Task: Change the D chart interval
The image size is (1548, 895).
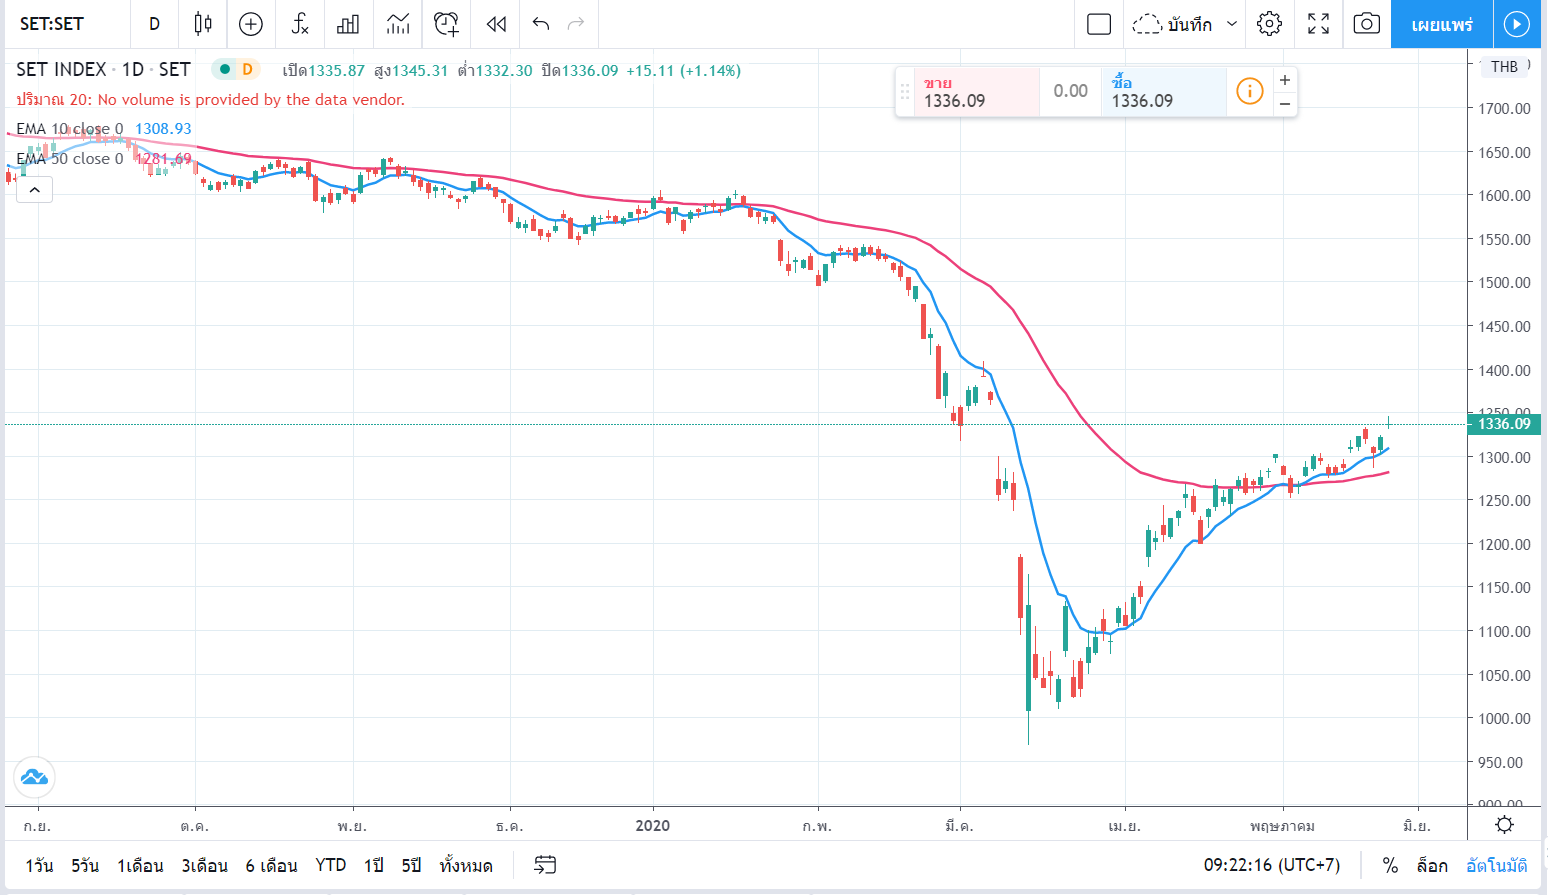Action: (154, 24)
